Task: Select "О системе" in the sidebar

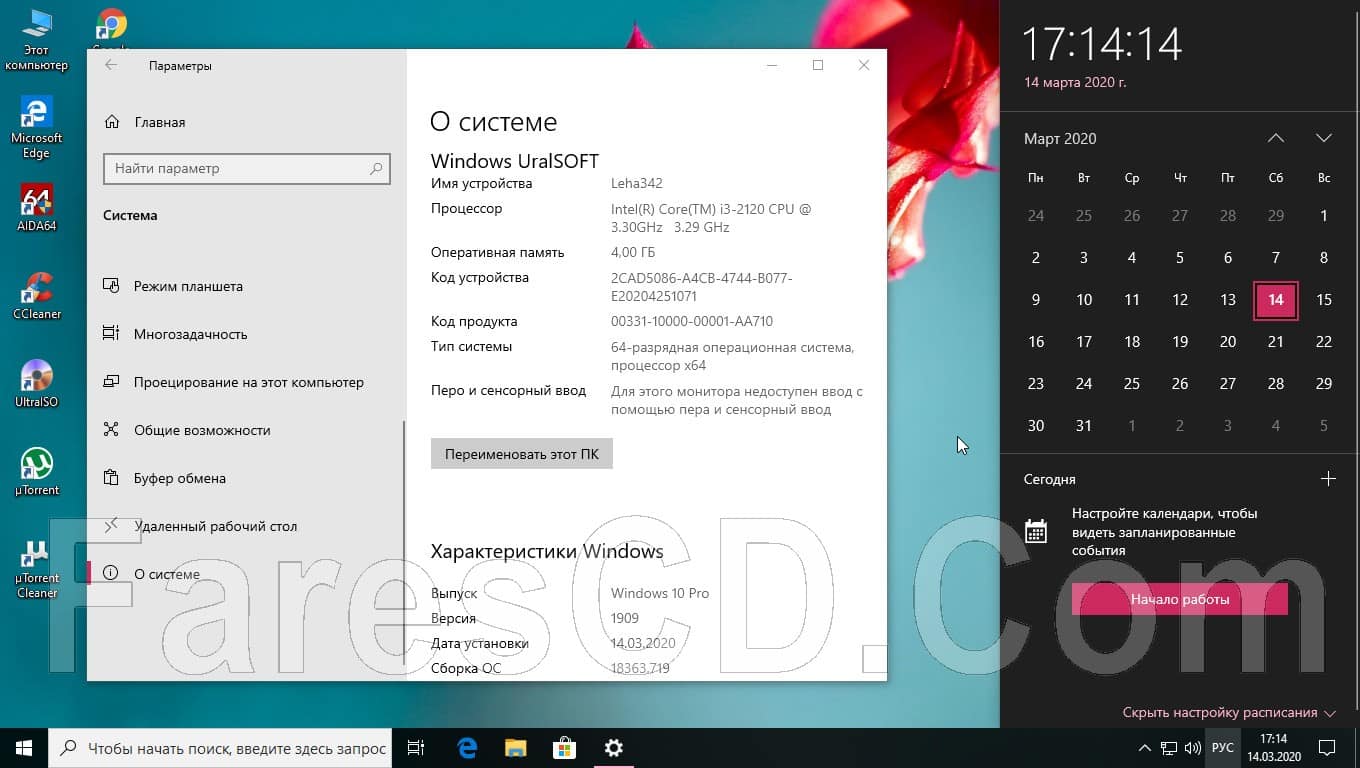Action: click(246, 574)
